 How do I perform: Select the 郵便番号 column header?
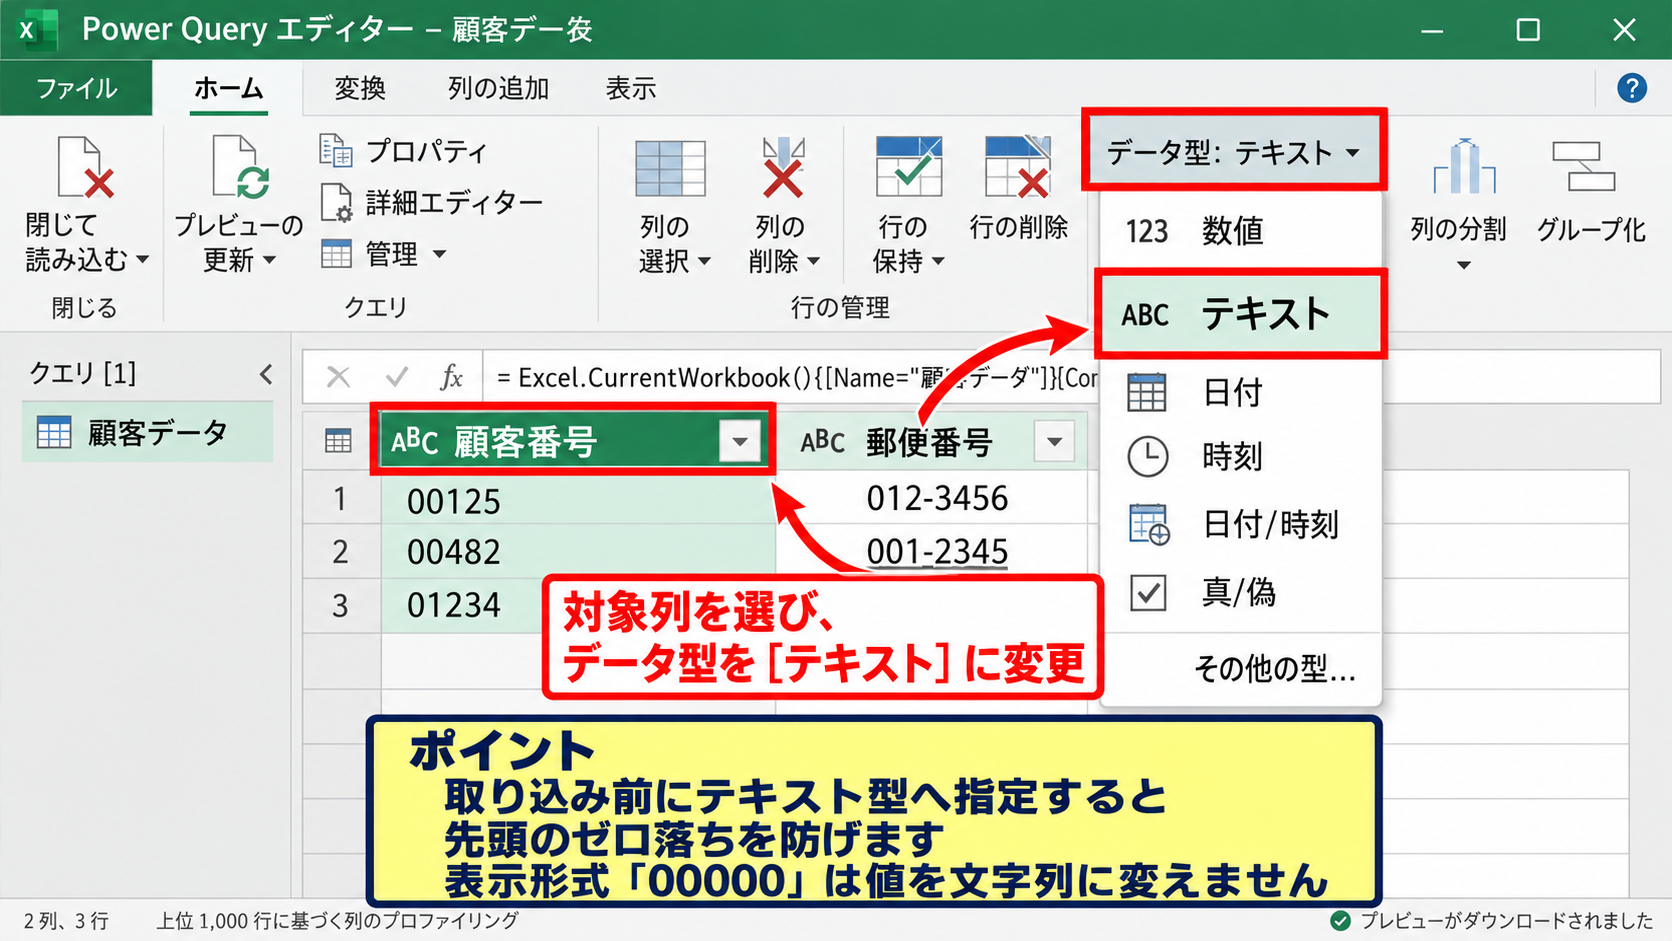[932, 441]
